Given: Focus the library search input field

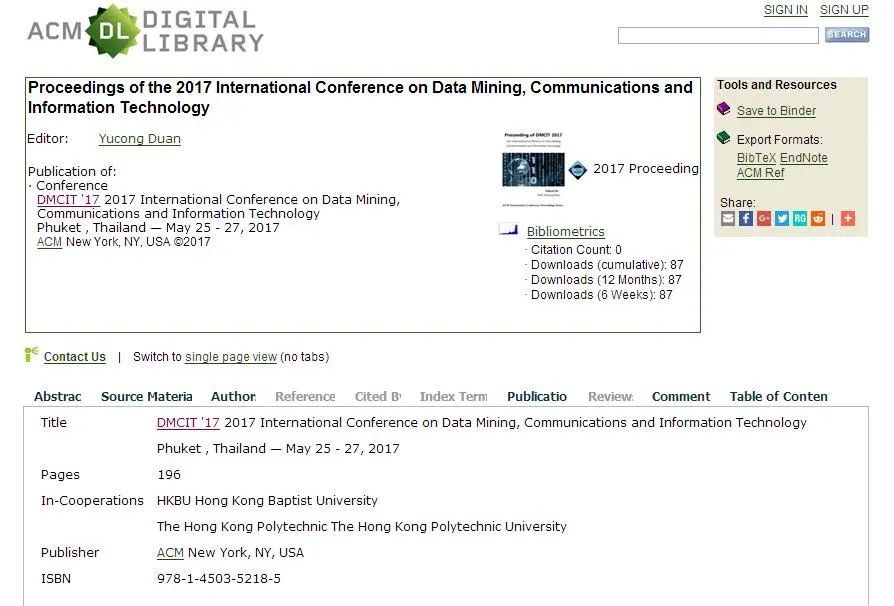Looking at the screenshot, I should click(x=718, y=35).
